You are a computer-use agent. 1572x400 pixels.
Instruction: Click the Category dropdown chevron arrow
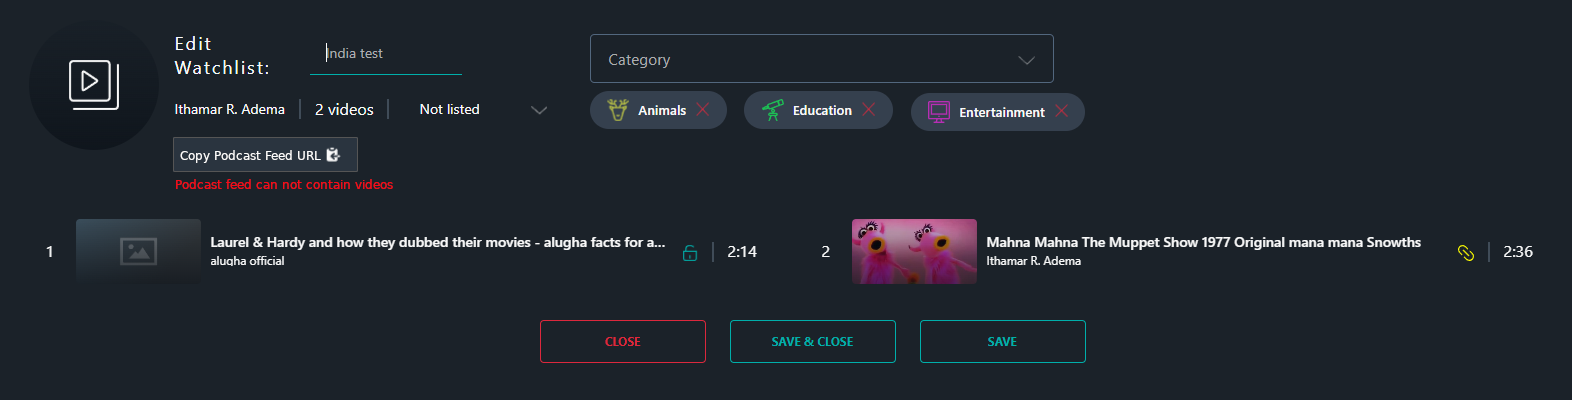point(1026,60)
